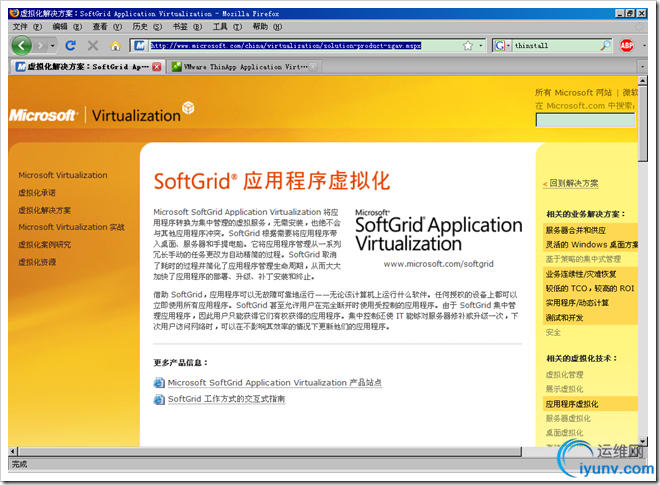The image size is (660, 485).
Task: Click the Forward navigation arrow
Action: (40, 45)
